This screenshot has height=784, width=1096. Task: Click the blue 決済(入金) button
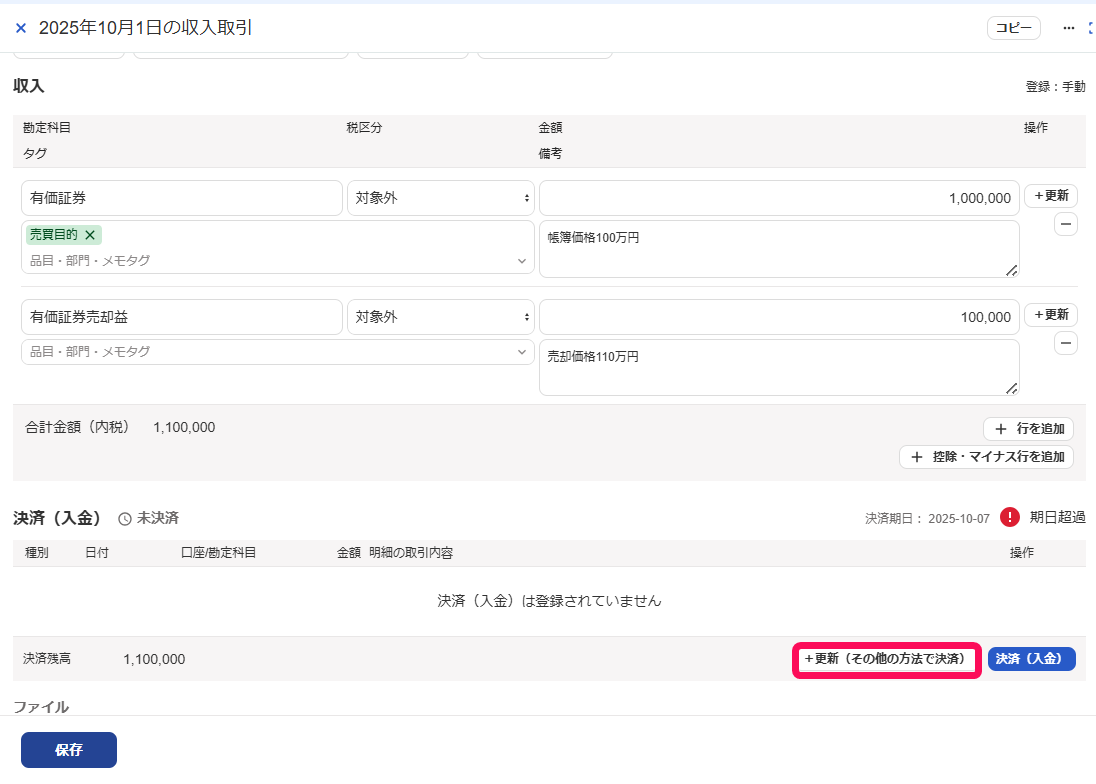[x=1031, y=659]
